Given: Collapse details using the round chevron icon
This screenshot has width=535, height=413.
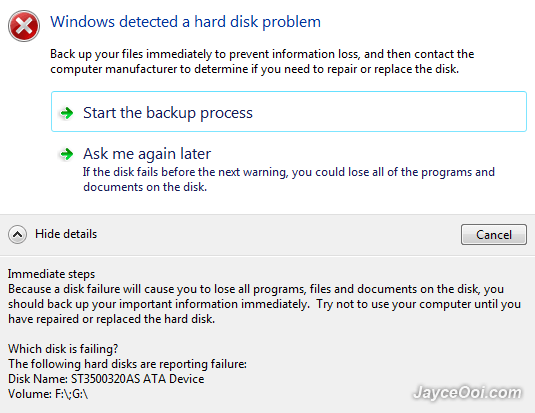Looking at the screenshot, I should (17, 234).
